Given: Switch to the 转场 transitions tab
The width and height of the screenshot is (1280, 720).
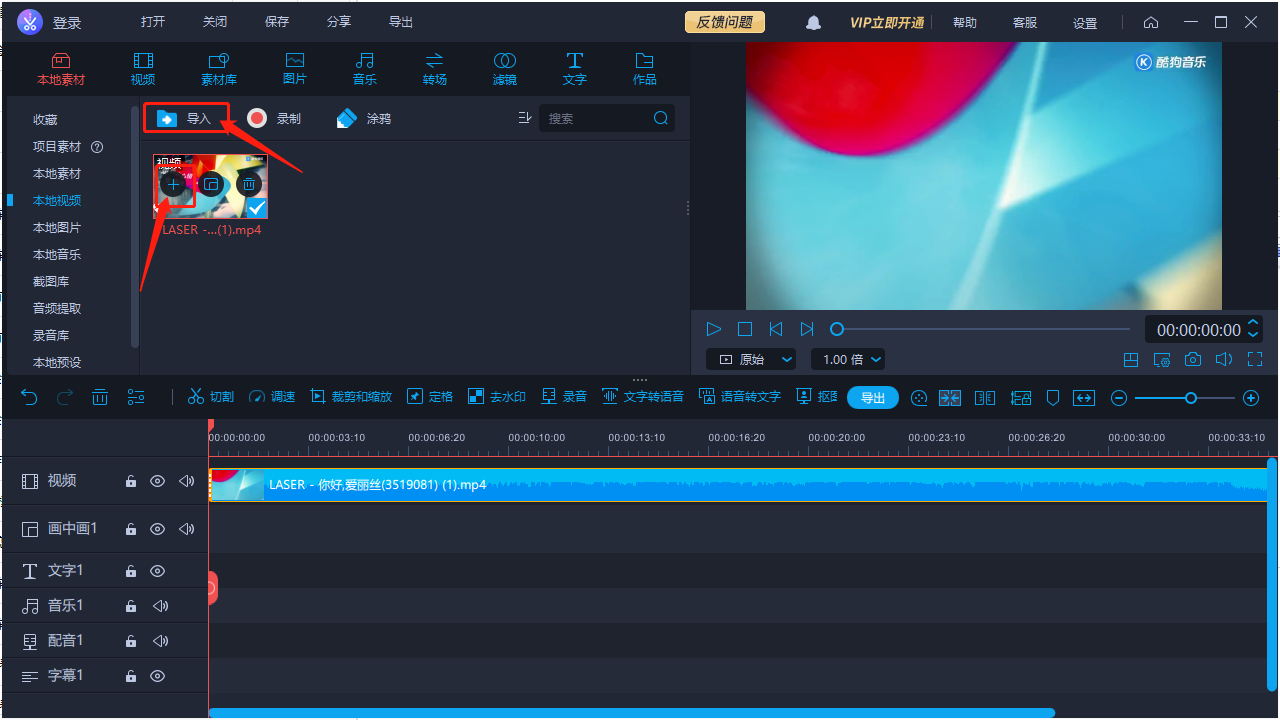Looking at the screenshot, I should [x=434, y=68].
